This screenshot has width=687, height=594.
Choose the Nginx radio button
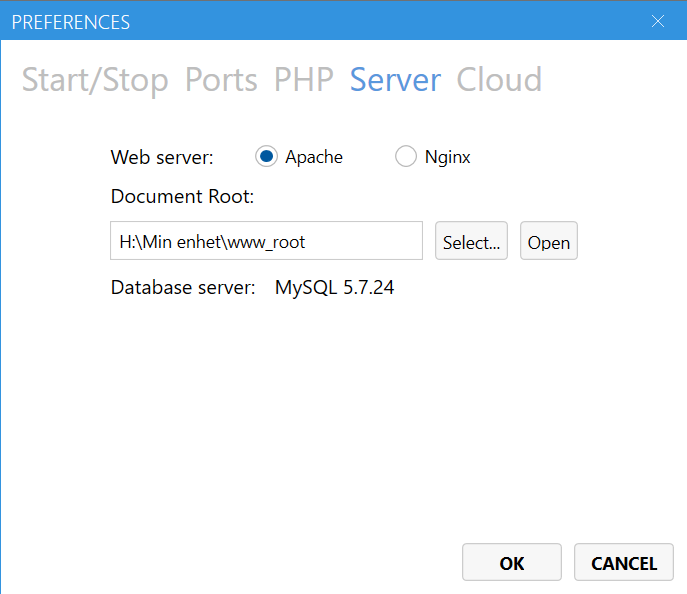[x=406, y=157]
